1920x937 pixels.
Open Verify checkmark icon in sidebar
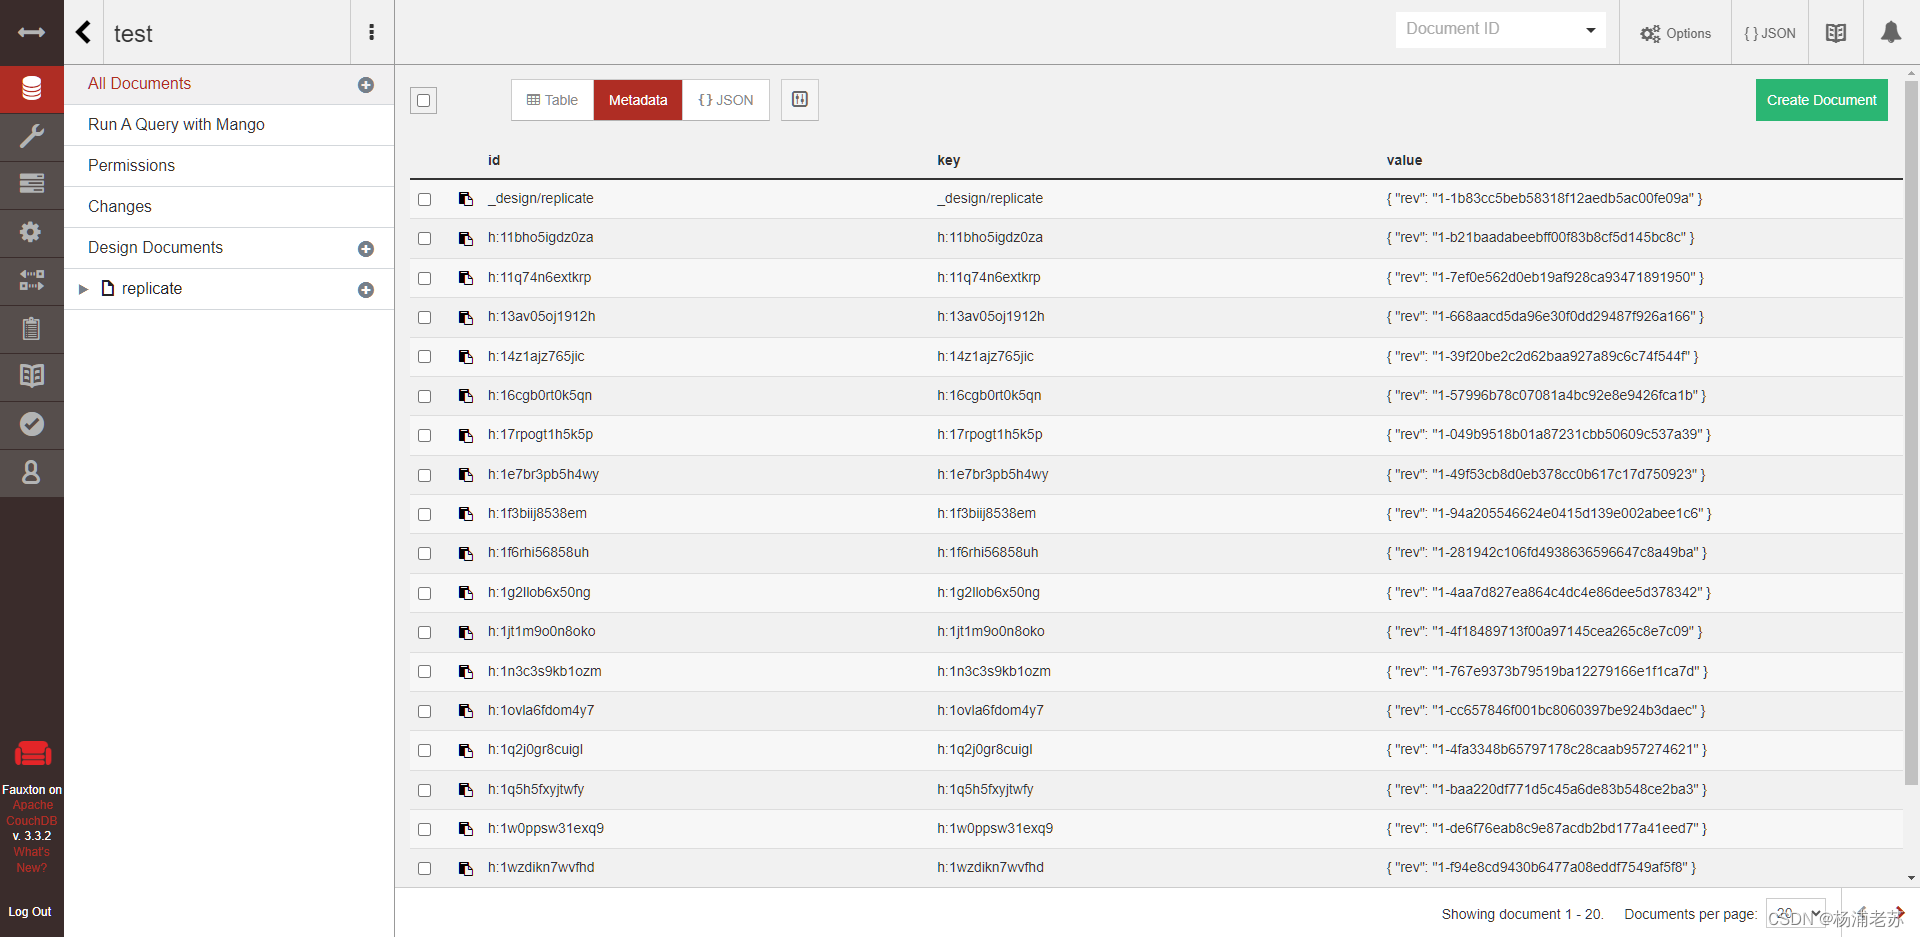click(31, 424)
